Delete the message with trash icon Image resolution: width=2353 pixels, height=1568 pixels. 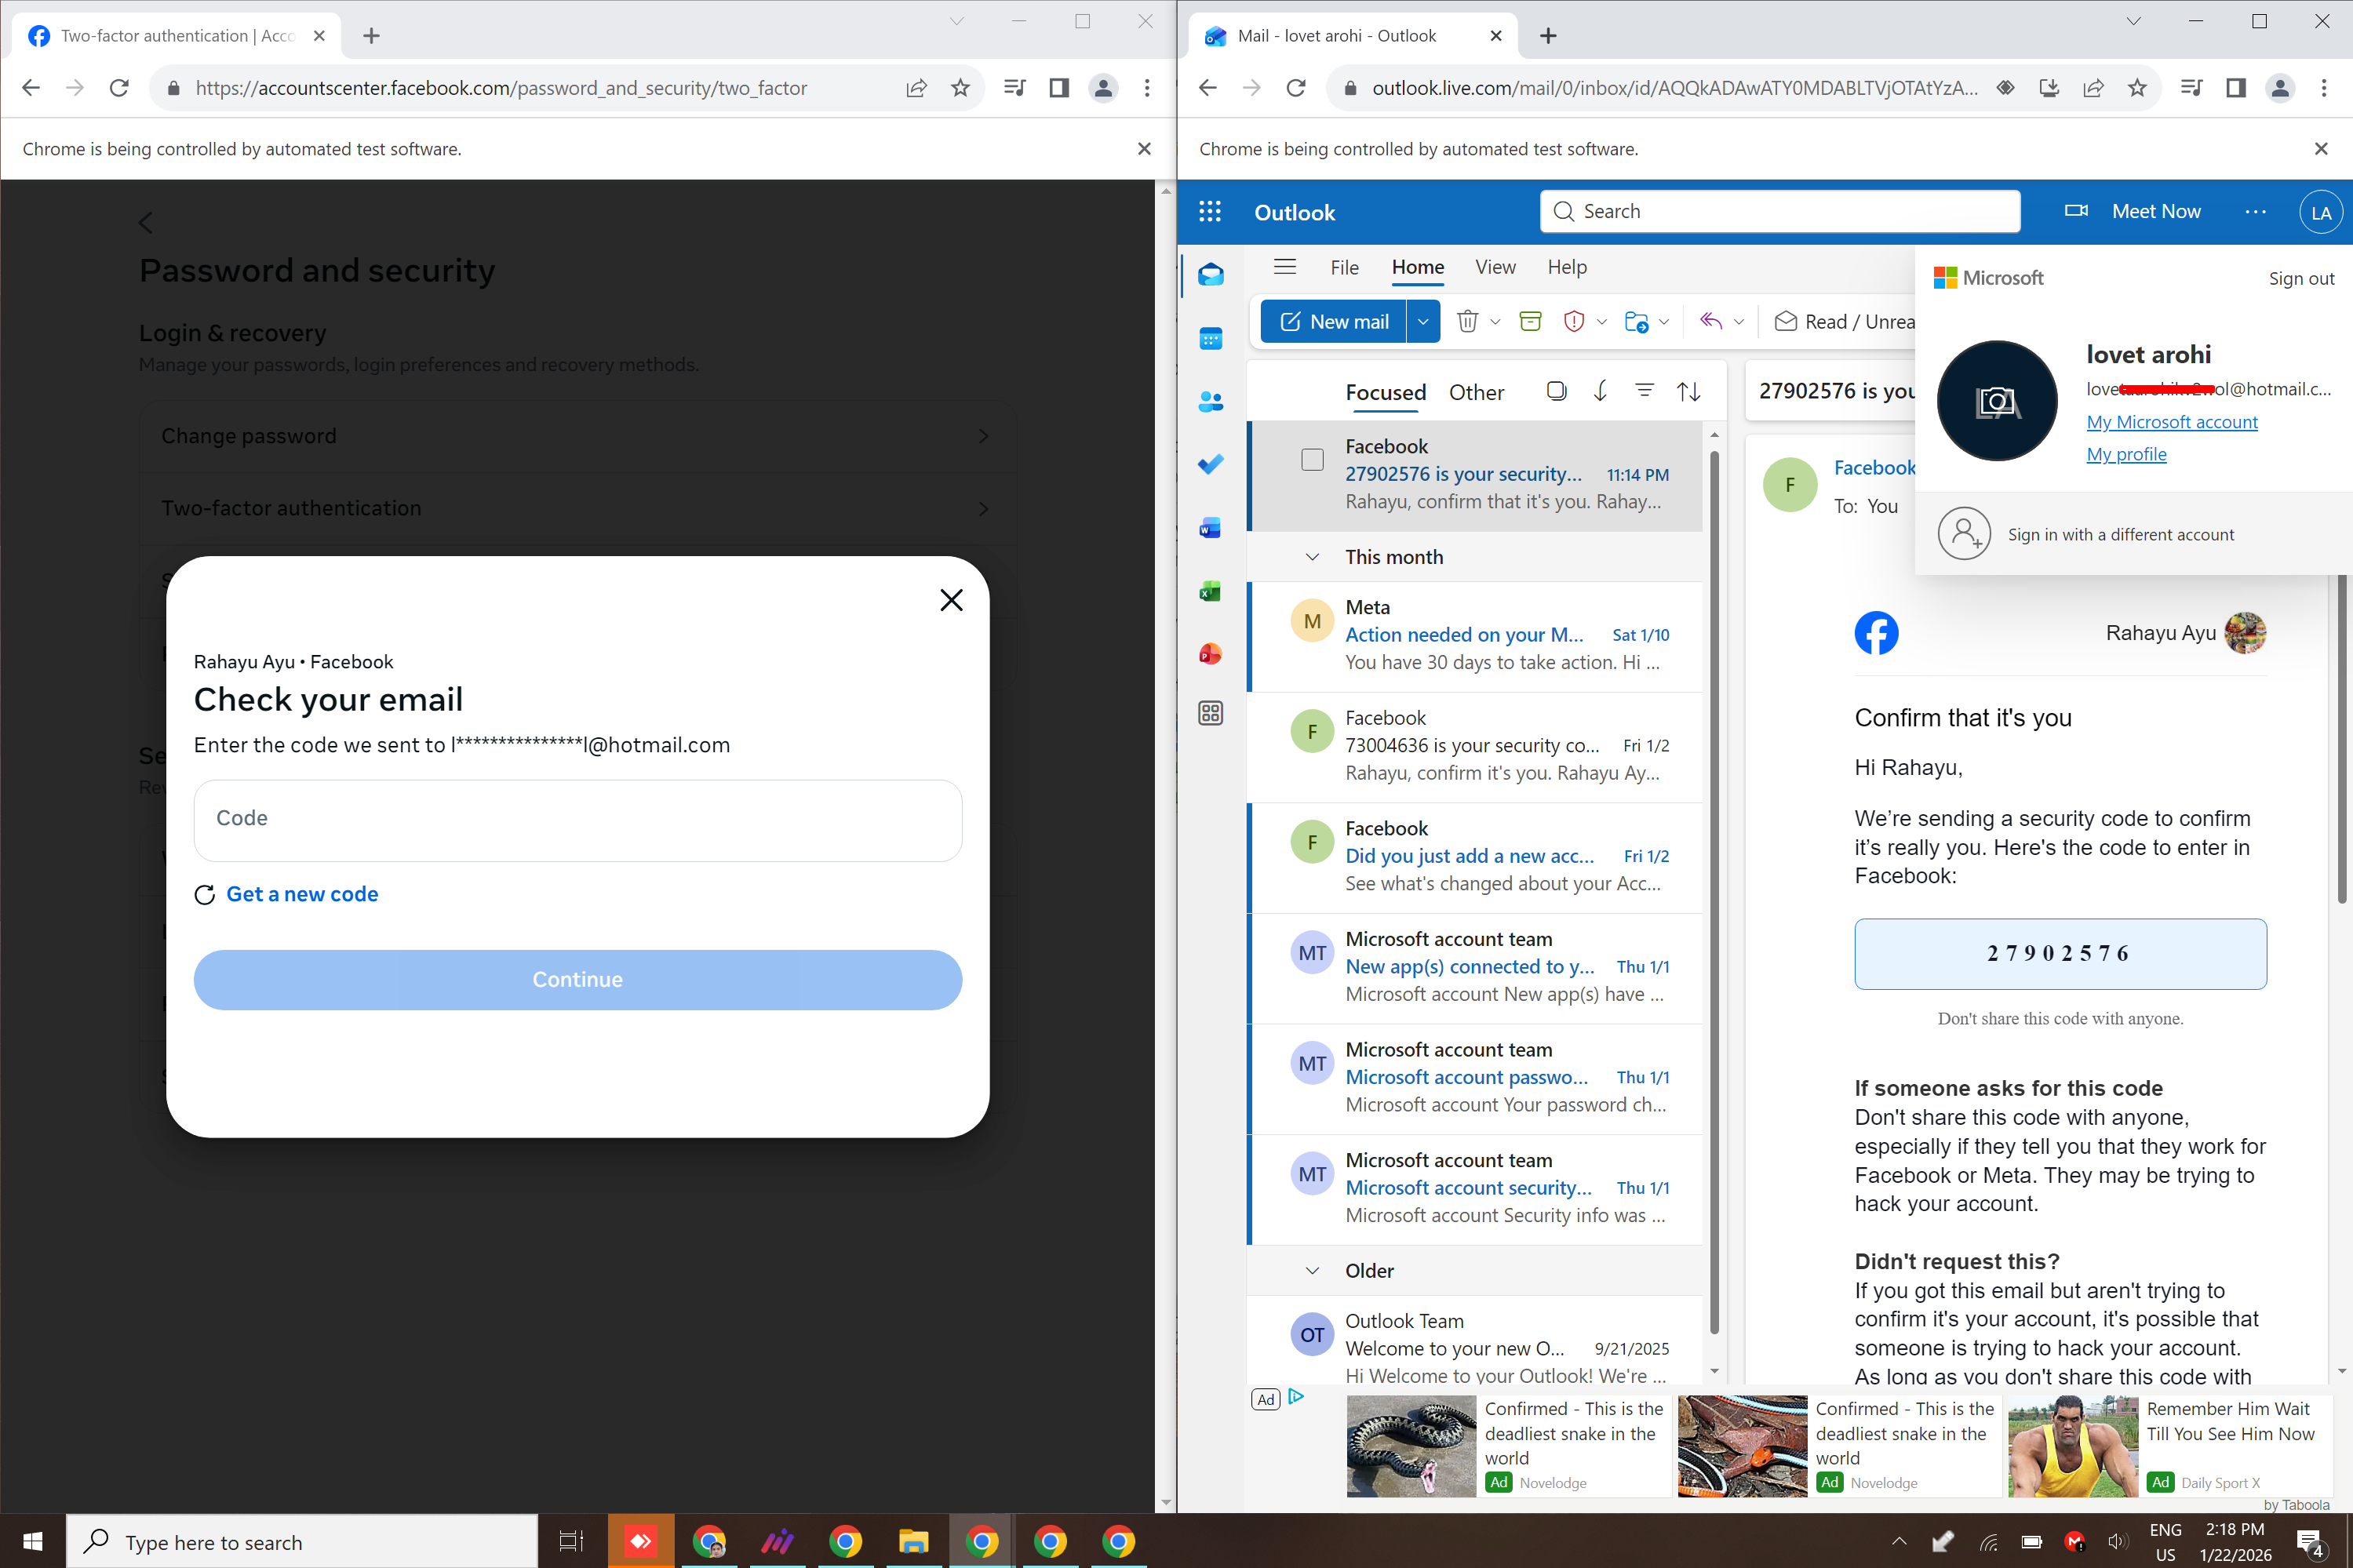pos(1467,321)
